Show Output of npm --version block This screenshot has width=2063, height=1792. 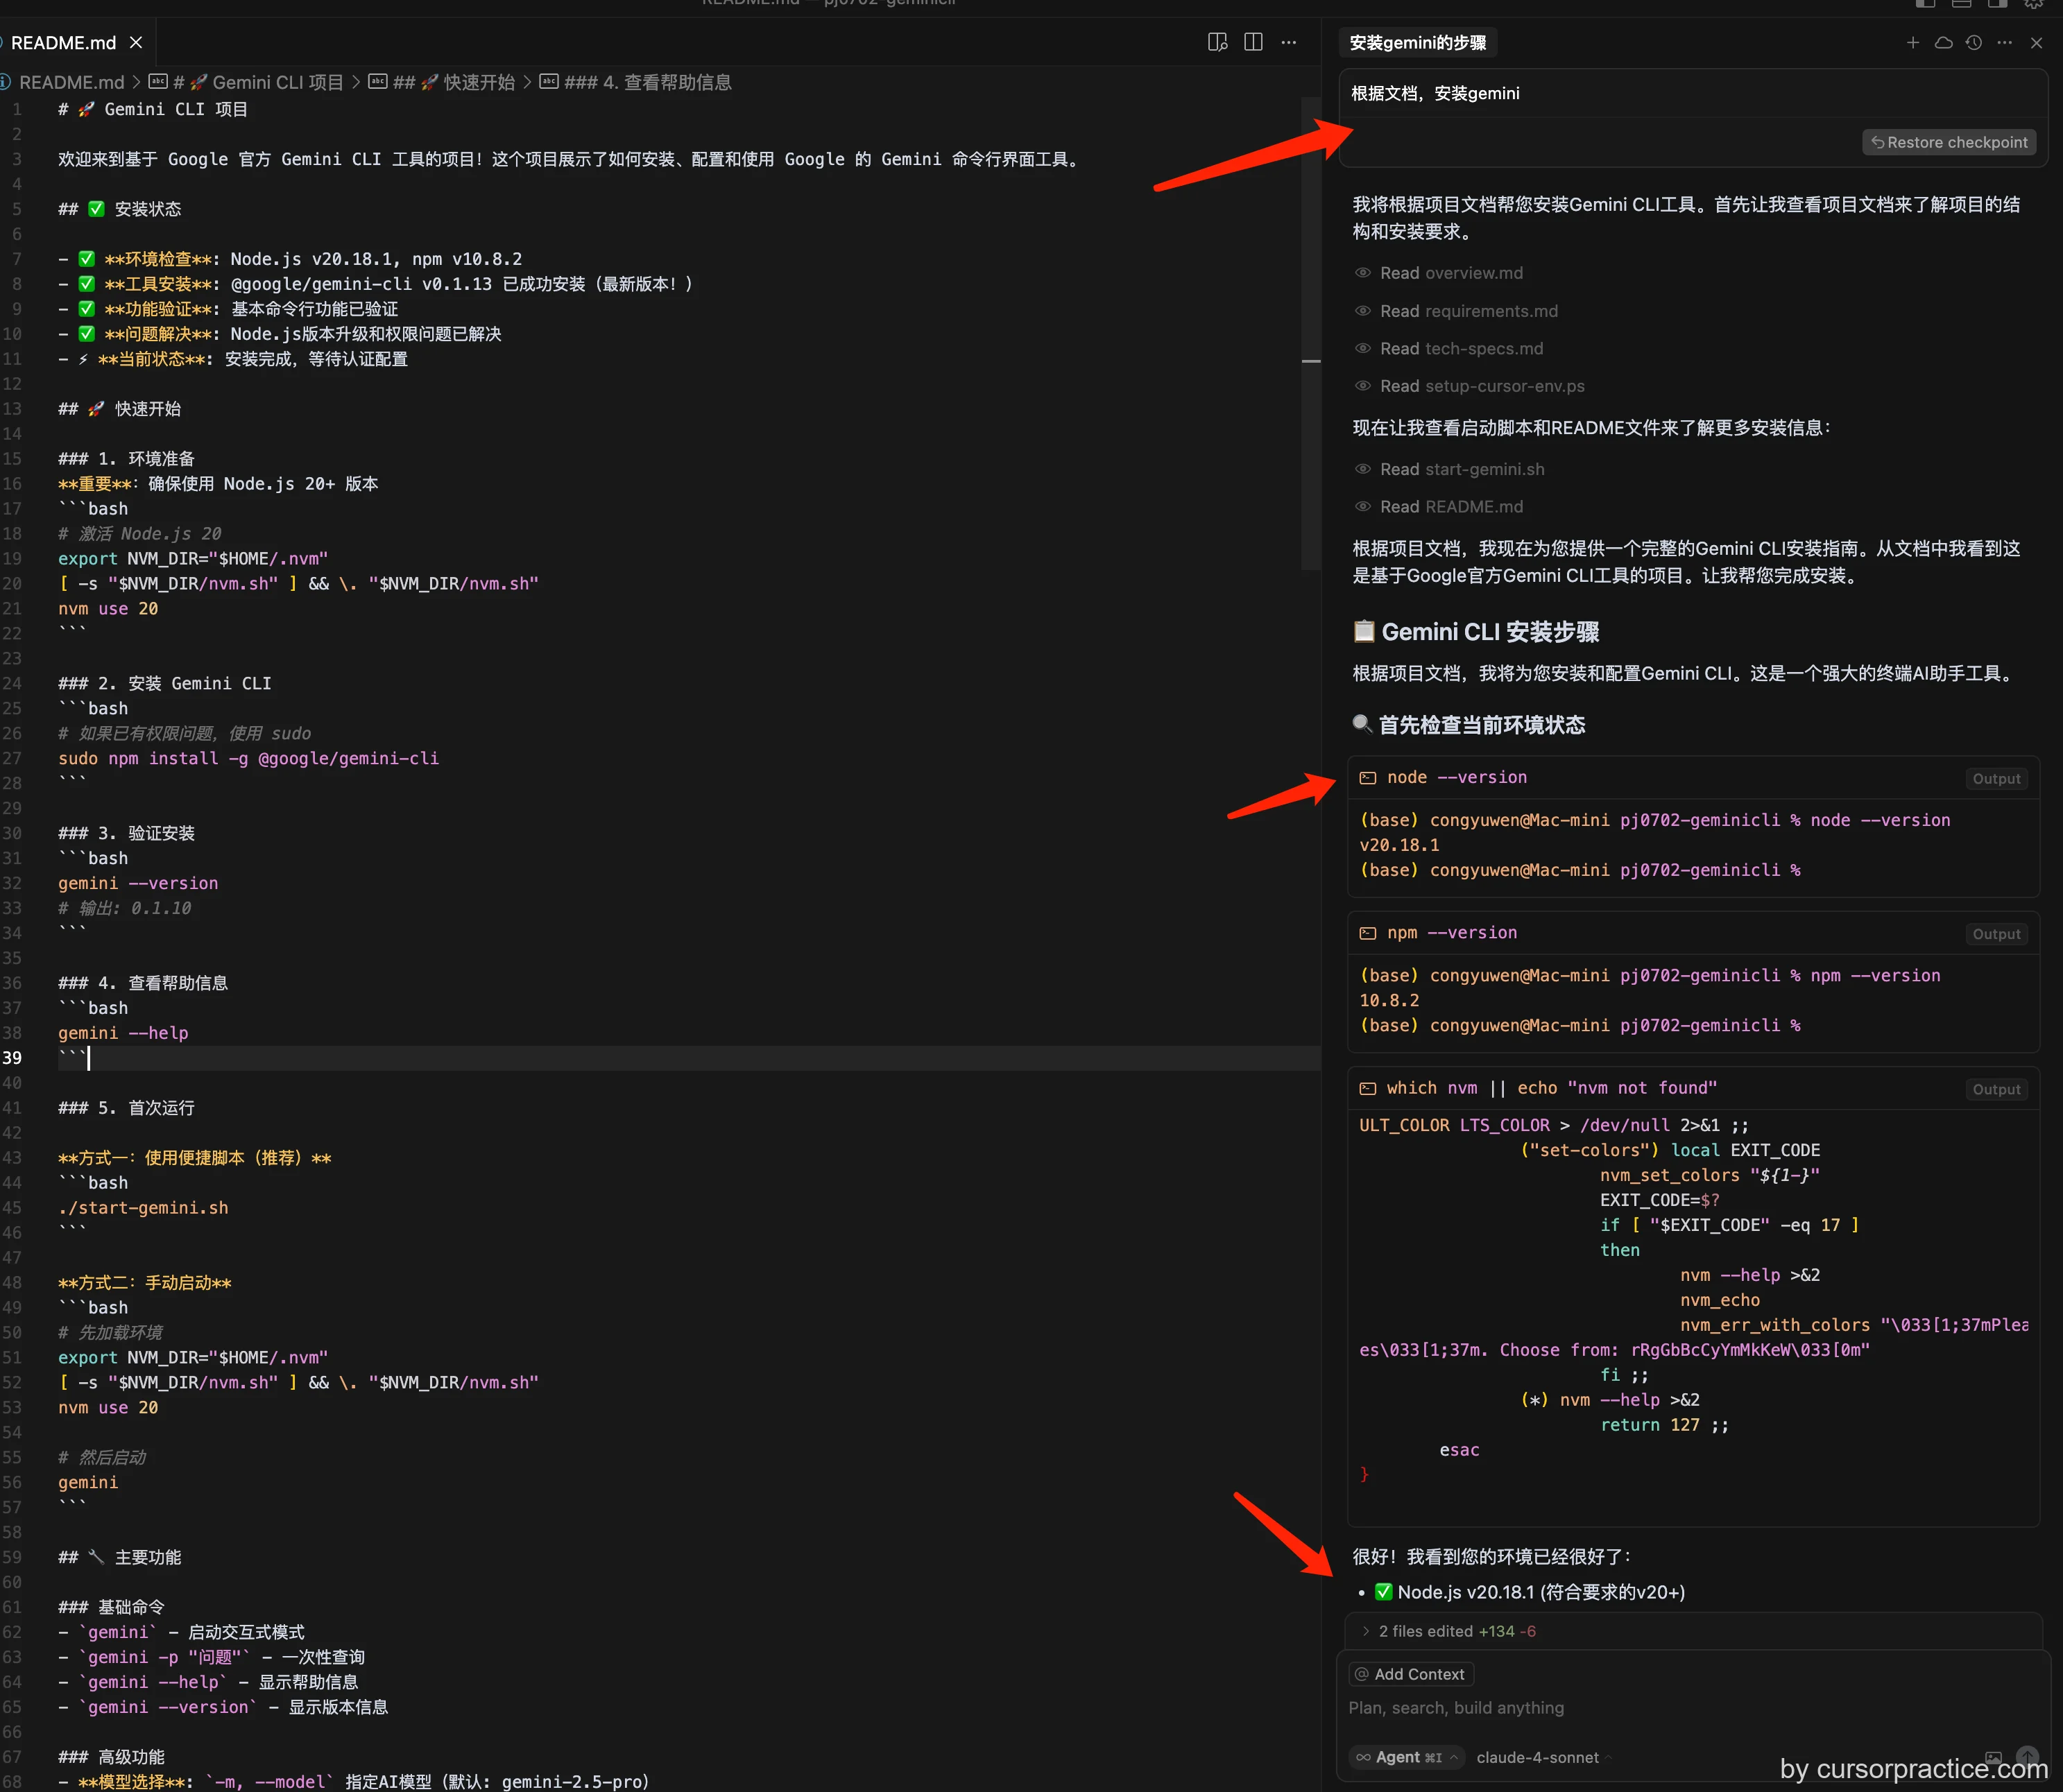[1996, 934]
